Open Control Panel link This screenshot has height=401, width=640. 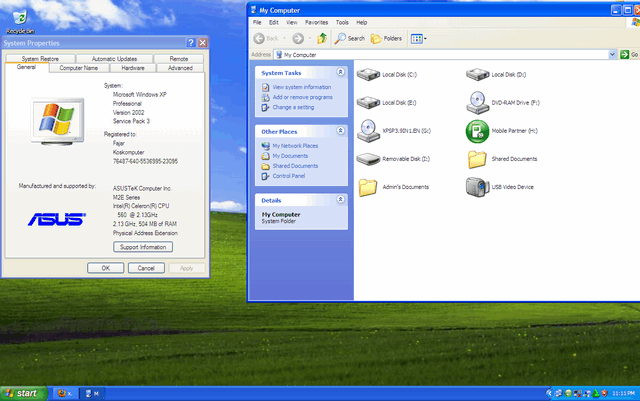pos(289,176)
